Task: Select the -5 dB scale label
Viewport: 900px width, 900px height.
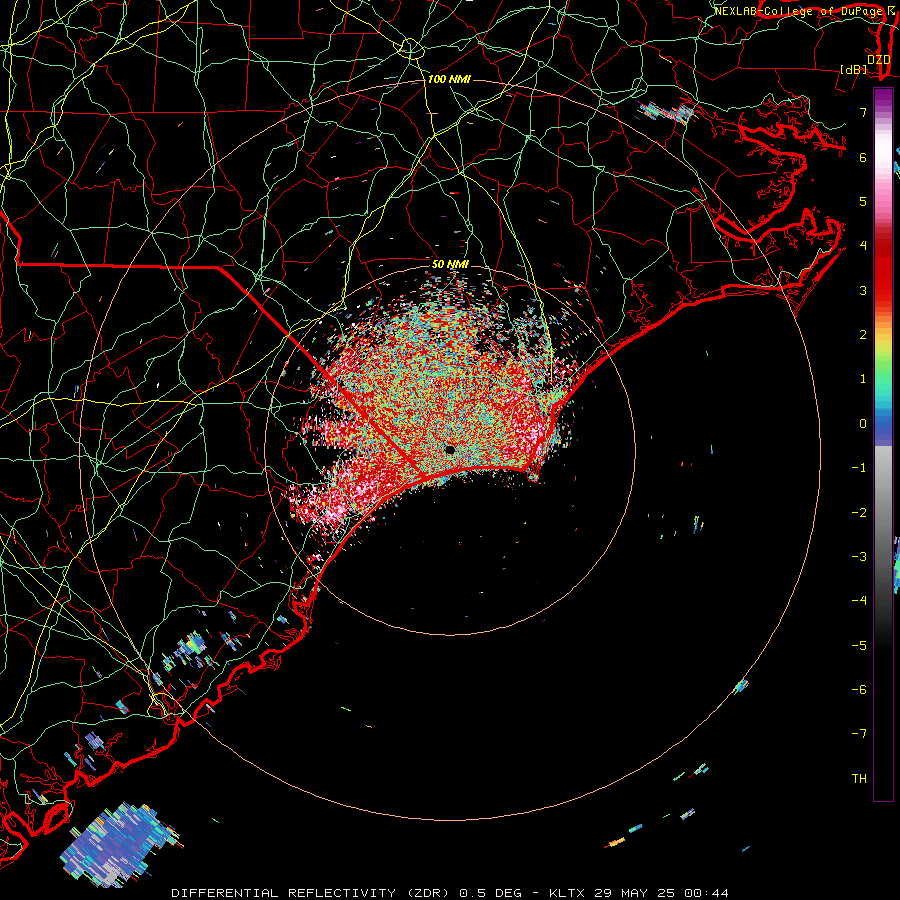Action: tap(859, 646)
